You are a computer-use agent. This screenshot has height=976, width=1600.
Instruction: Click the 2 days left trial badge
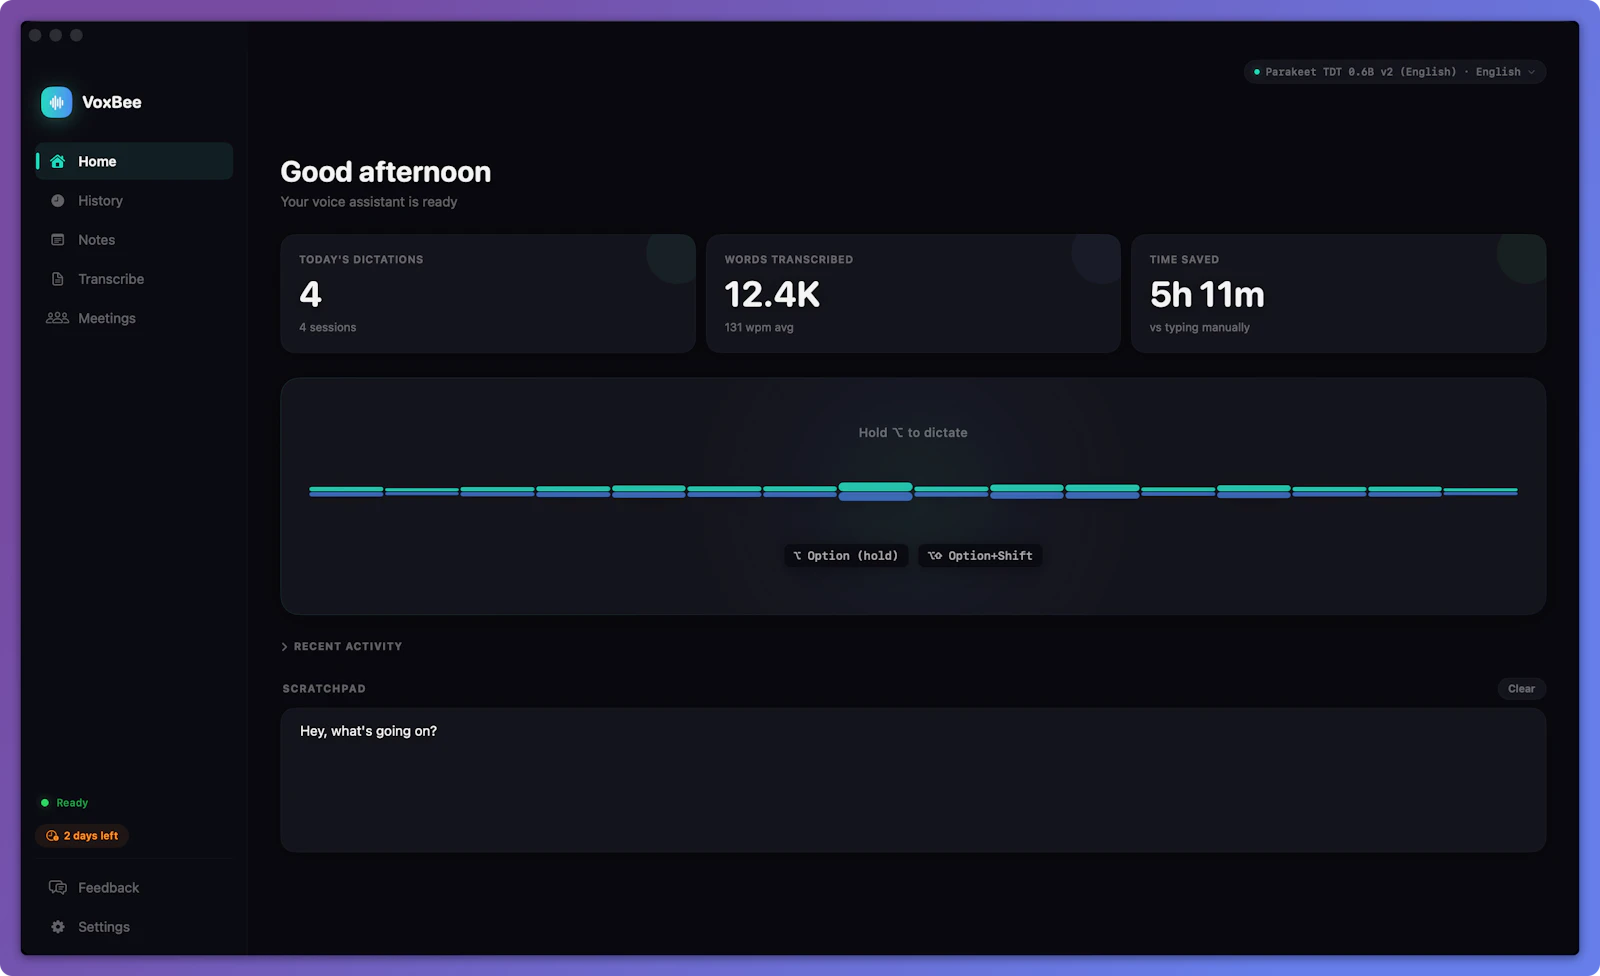tap(81, 836)
